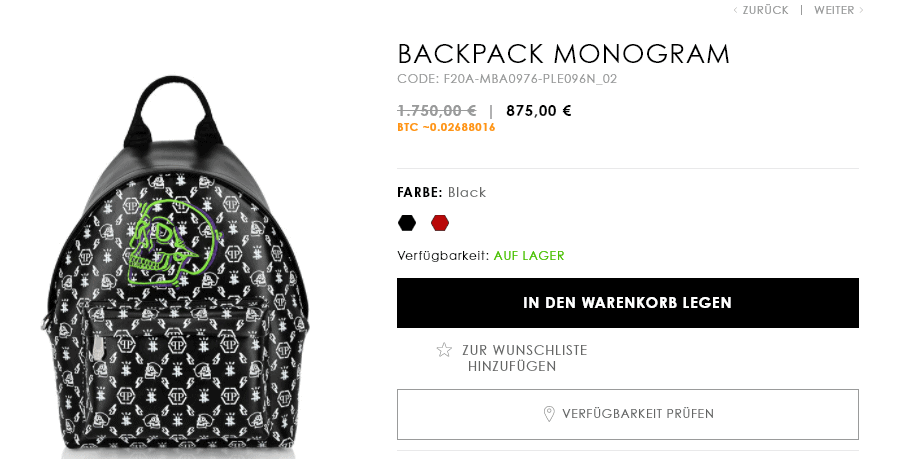Click the wishlist star icon
The width and height of the screenshot is (917, 459).
tap(444, 350)
